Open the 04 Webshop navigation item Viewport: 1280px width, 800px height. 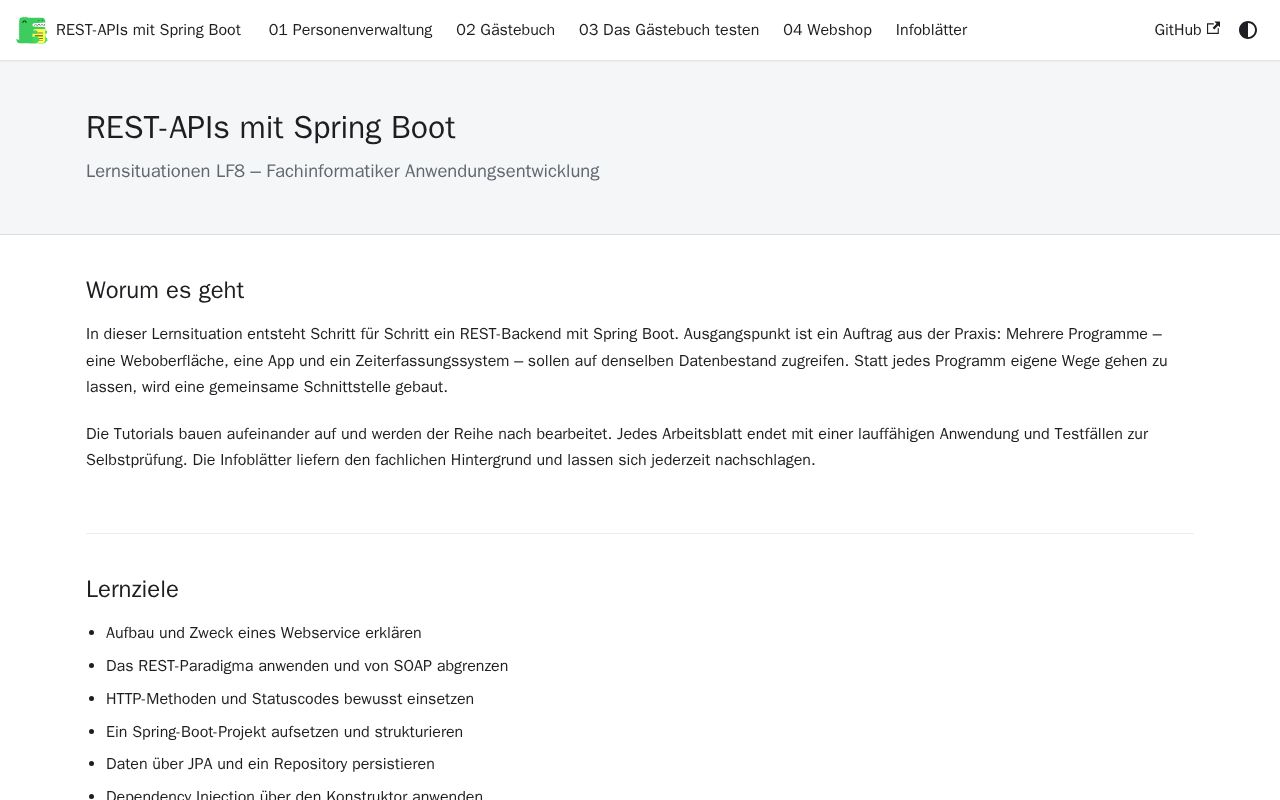click(827, 30)
